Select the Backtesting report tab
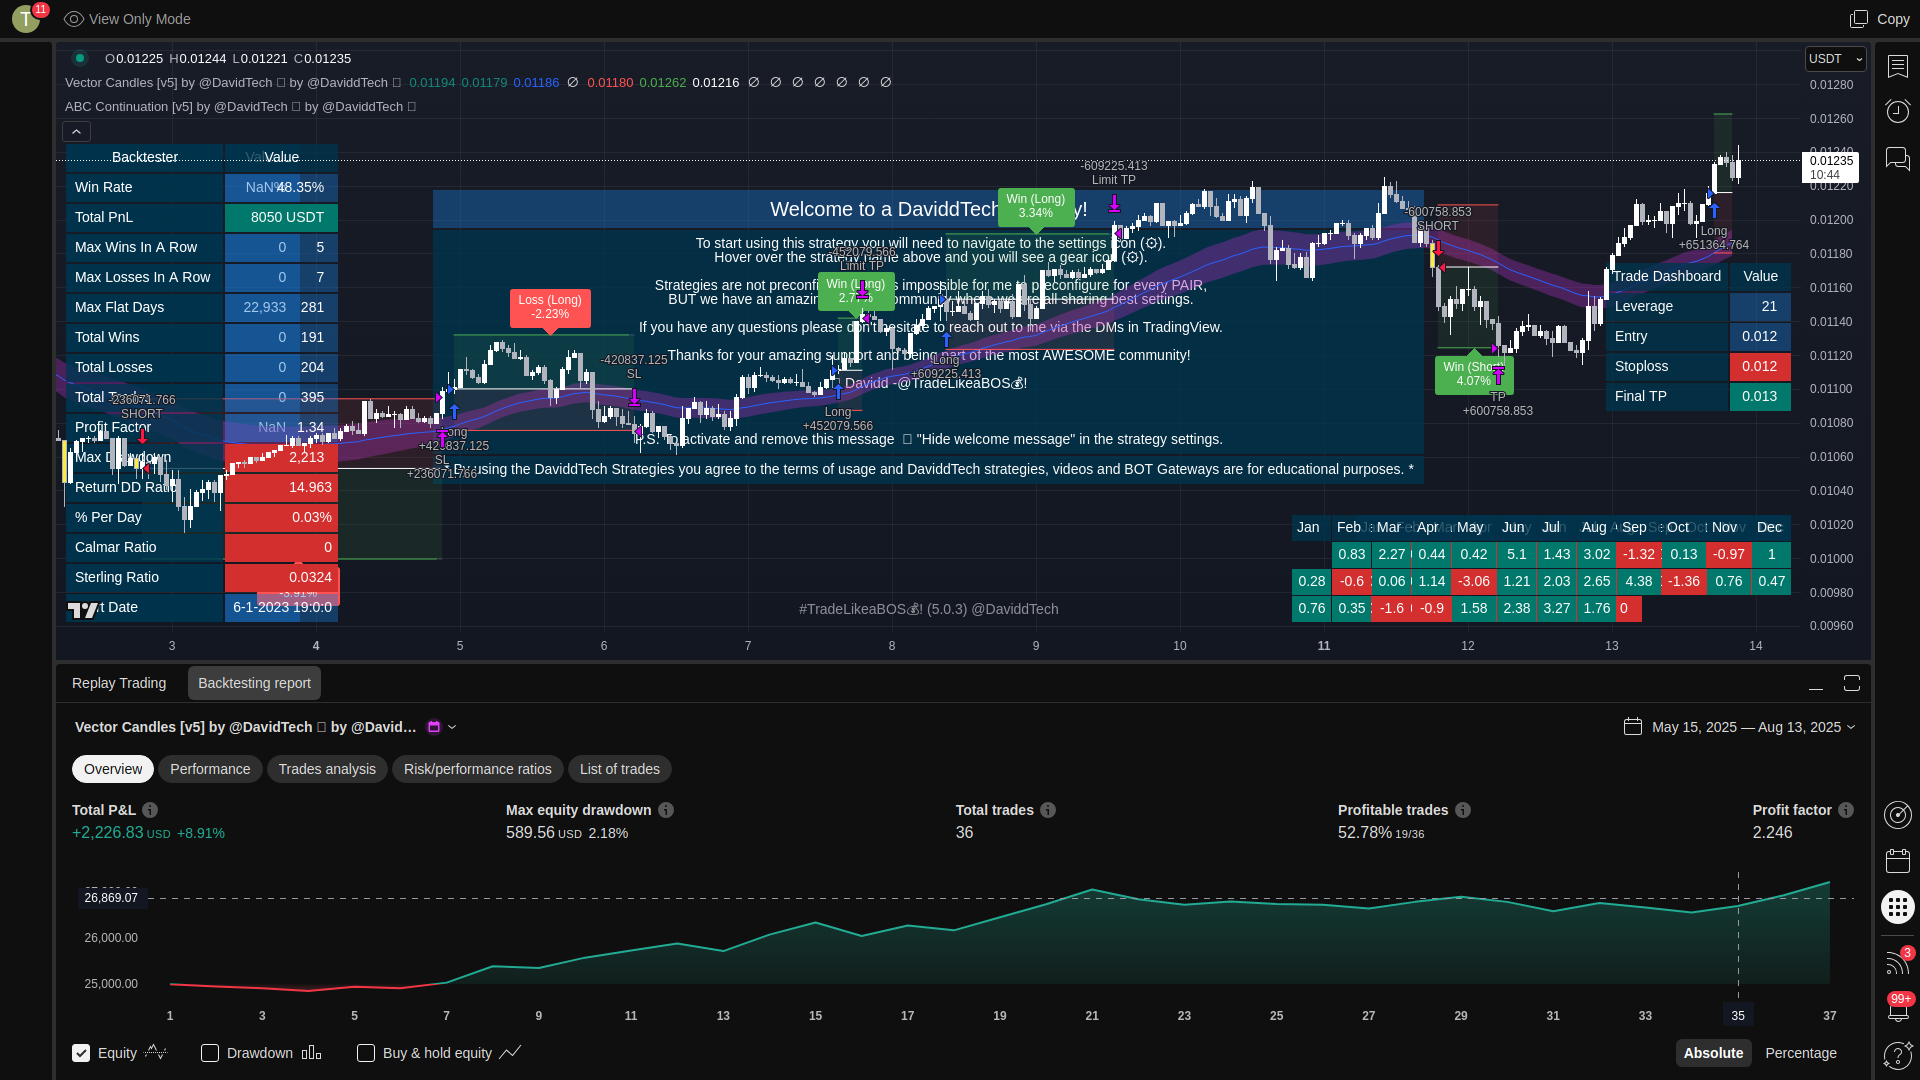Image resolution: width=1920 pixels, height=1080 pixels. point(254,683)
